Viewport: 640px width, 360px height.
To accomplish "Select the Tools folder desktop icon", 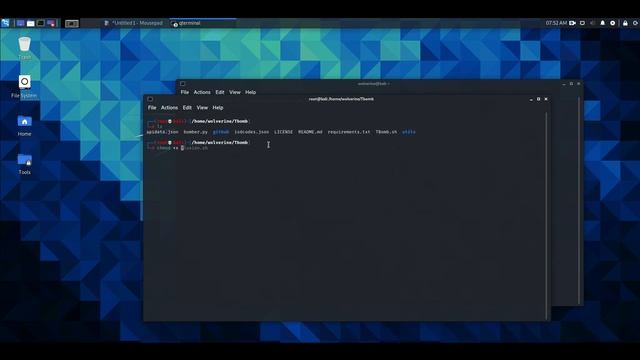I will (24, 164).
